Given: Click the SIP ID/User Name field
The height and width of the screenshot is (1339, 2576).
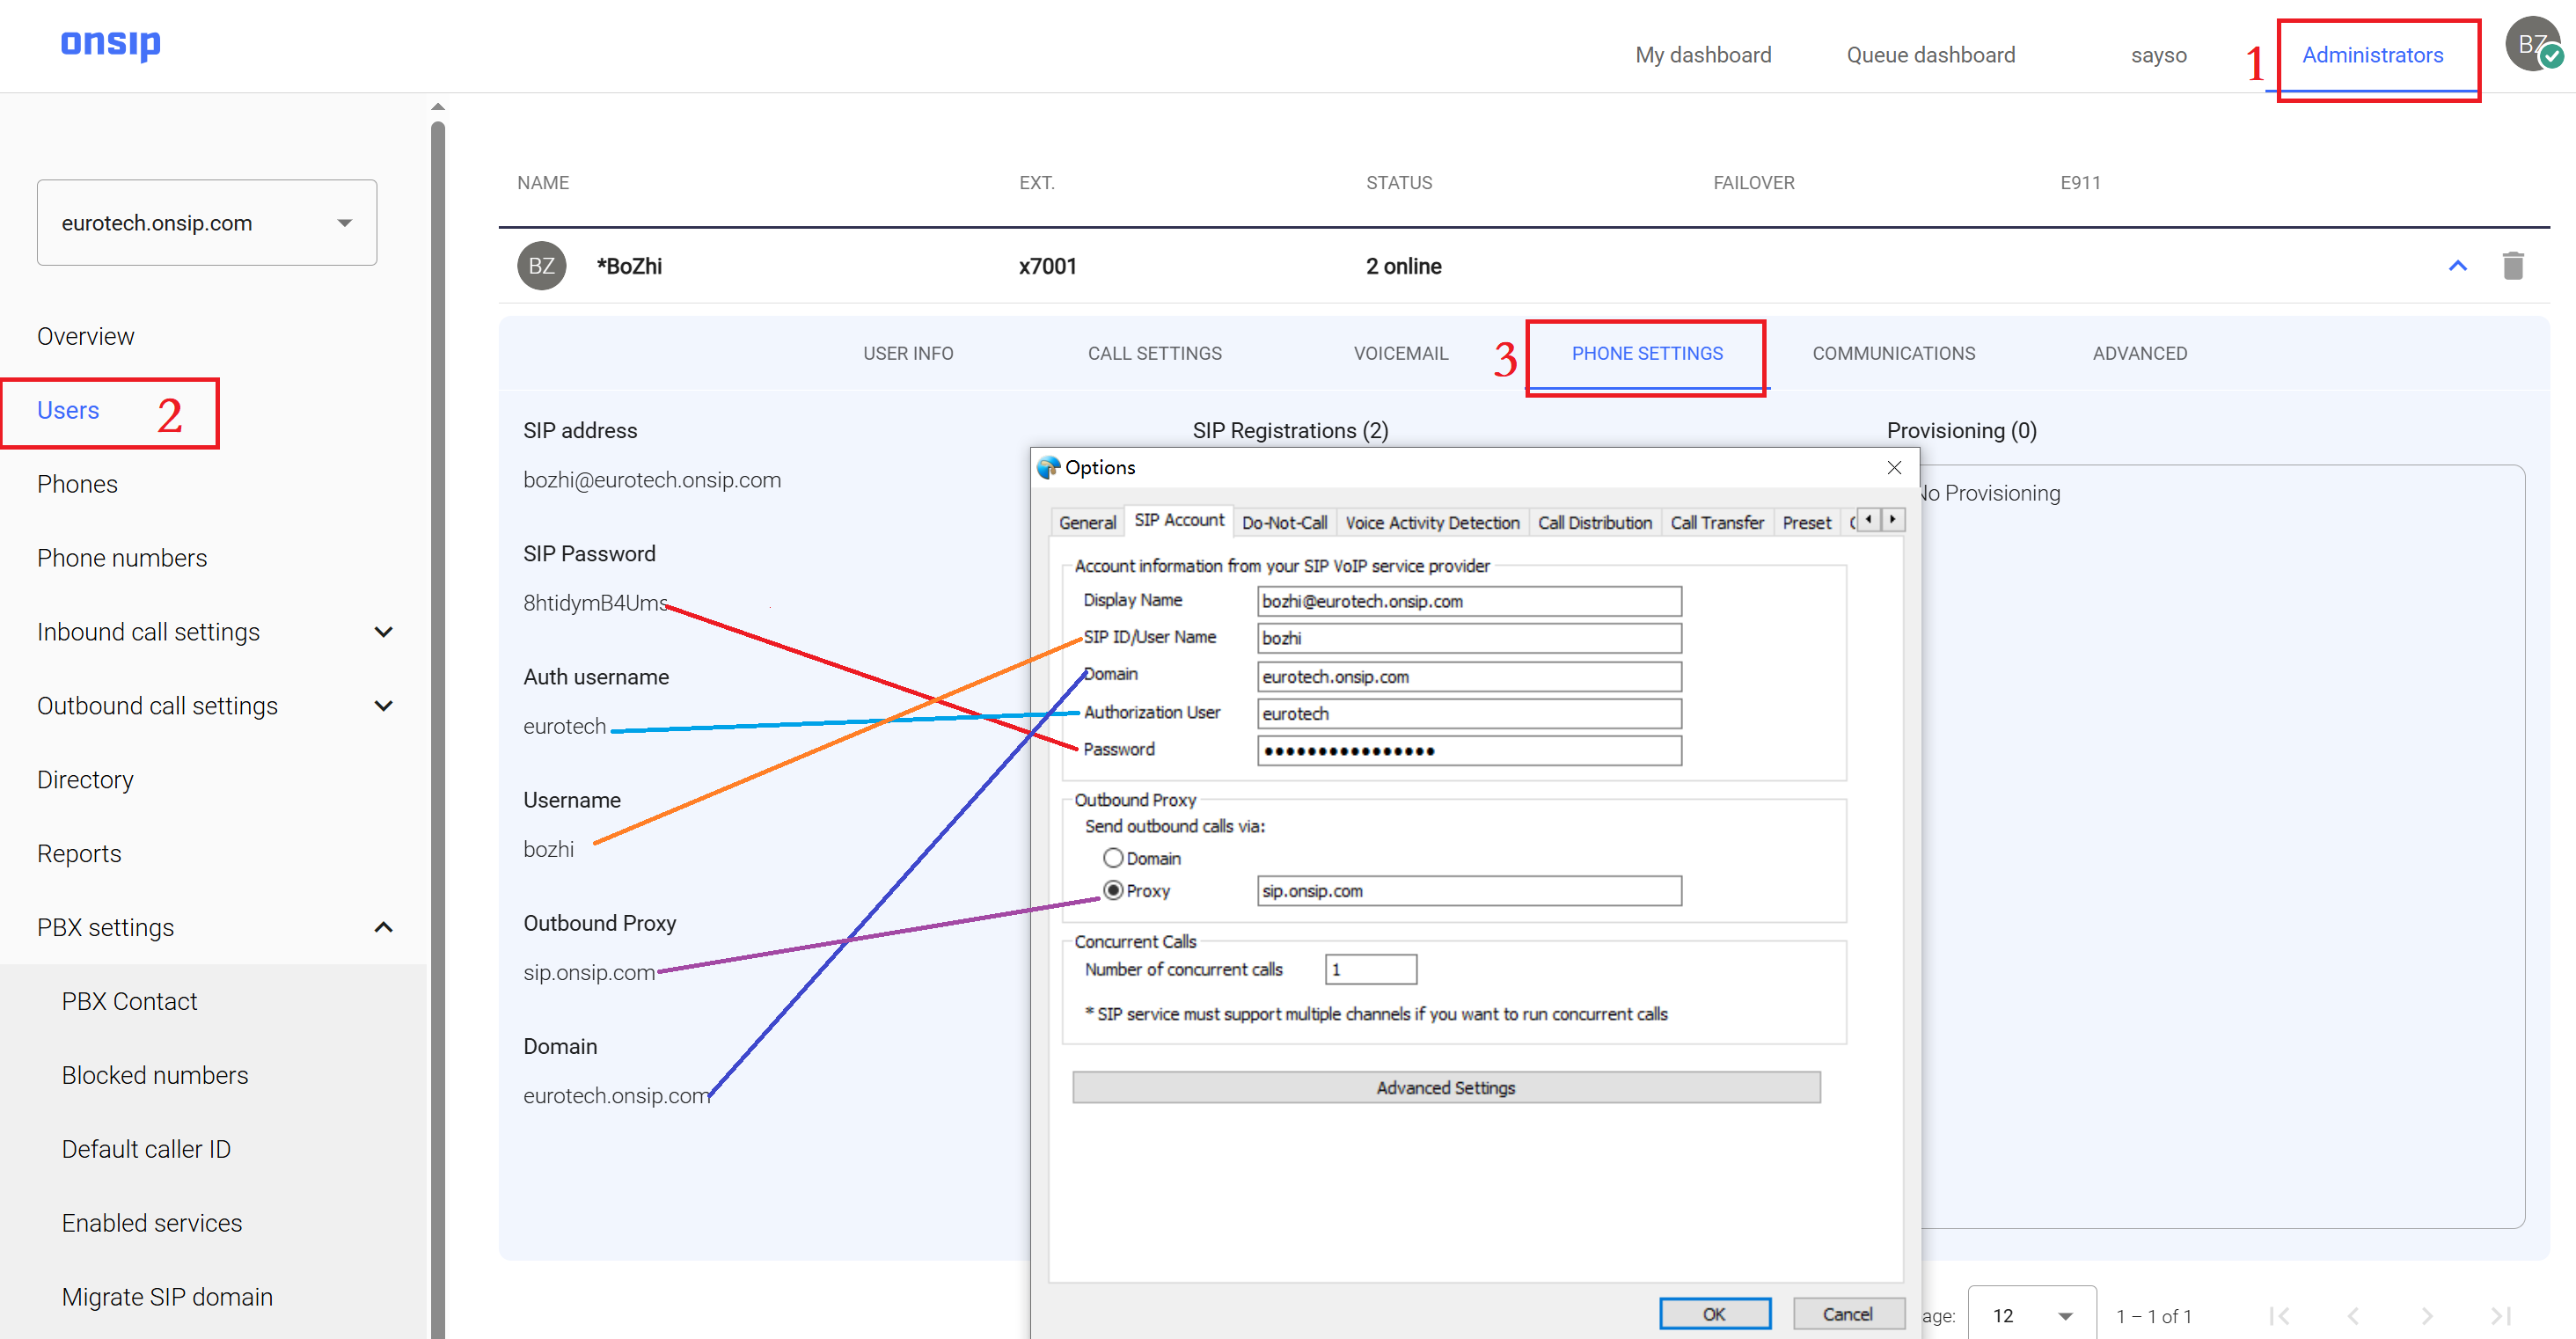Looking at the screenshot, I should (x=1468, y=638).
